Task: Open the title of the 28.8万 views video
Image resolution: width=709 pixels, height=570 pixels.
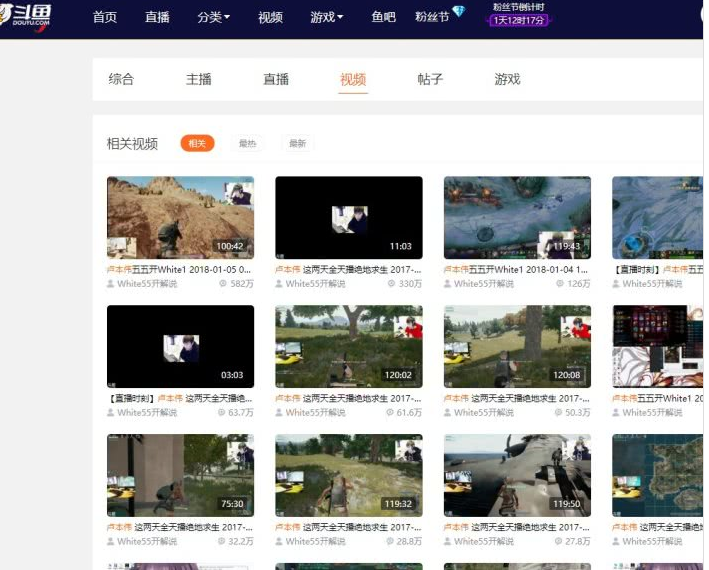Action: (348, 527)
